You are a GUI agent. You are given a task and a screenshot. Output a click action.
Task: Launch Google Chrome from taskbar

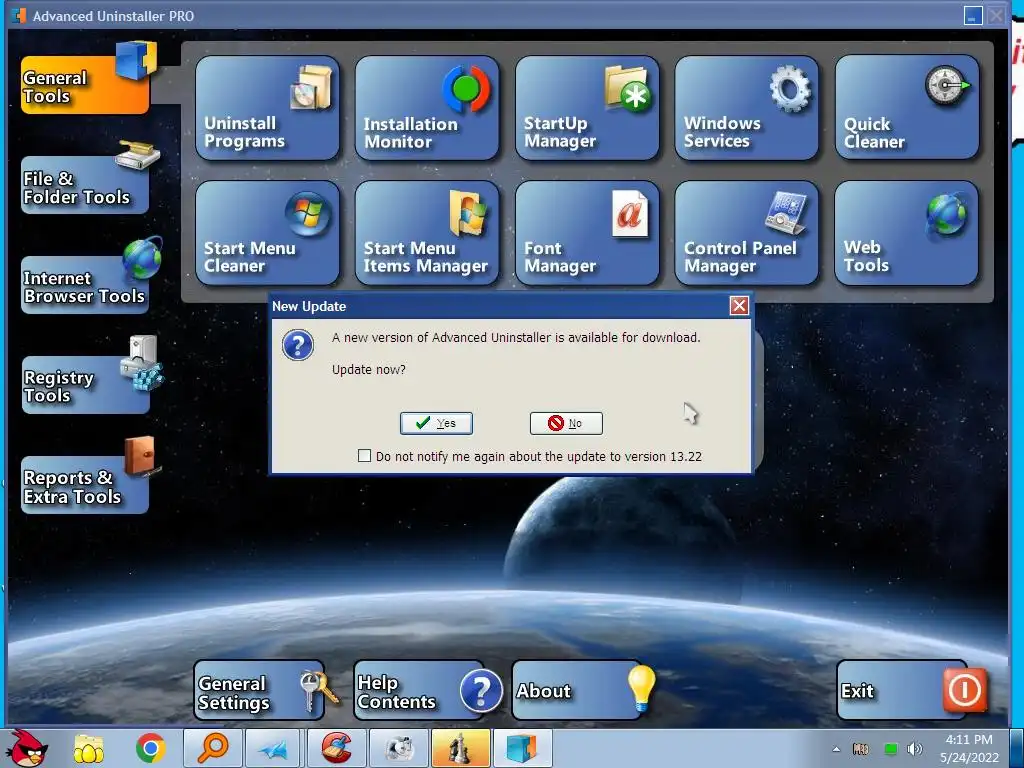(150, 748)
